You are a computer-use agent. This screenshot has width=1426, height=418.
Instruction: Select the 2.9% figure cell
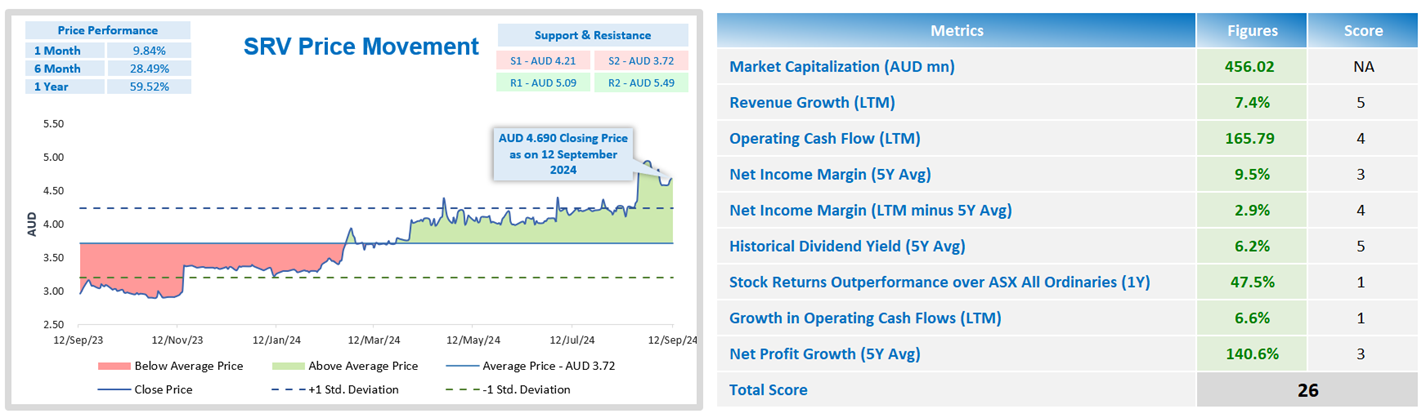(1251, 211)
